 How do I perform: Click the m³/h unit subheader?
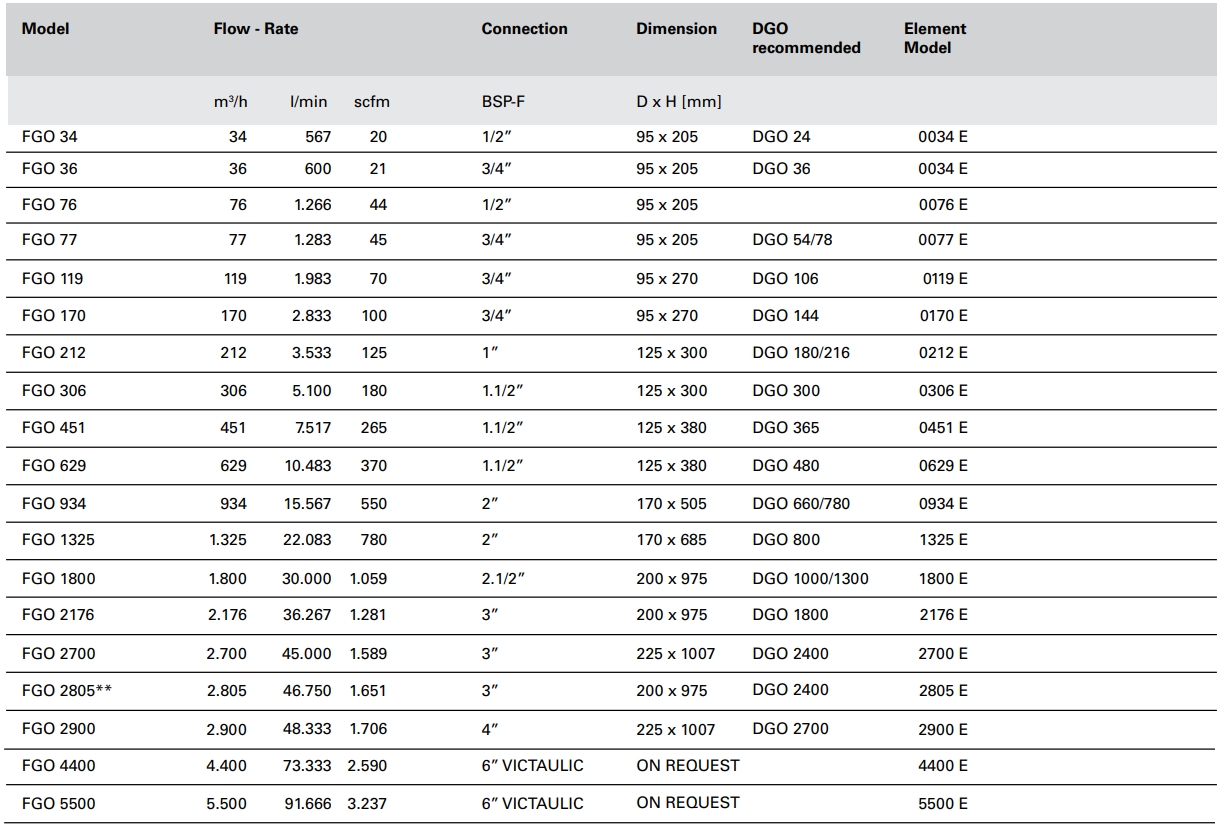pos(230,102)
